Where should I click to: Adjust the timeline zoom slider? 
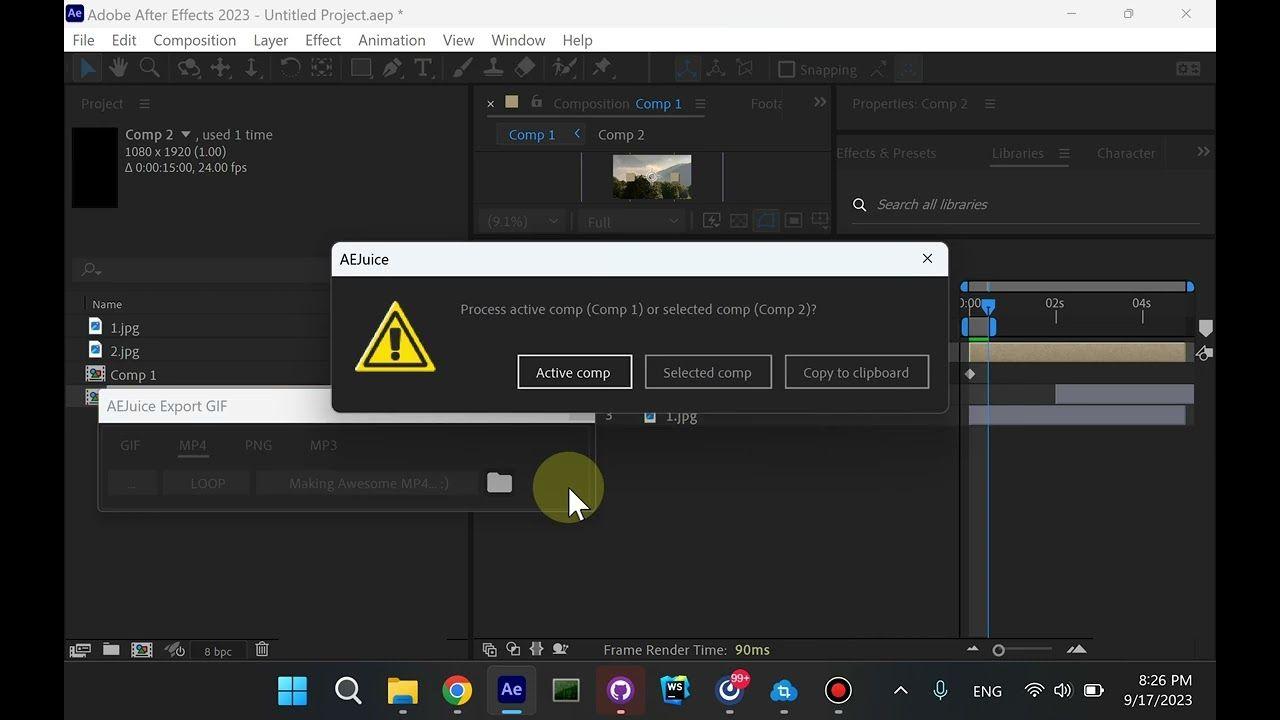998,650
